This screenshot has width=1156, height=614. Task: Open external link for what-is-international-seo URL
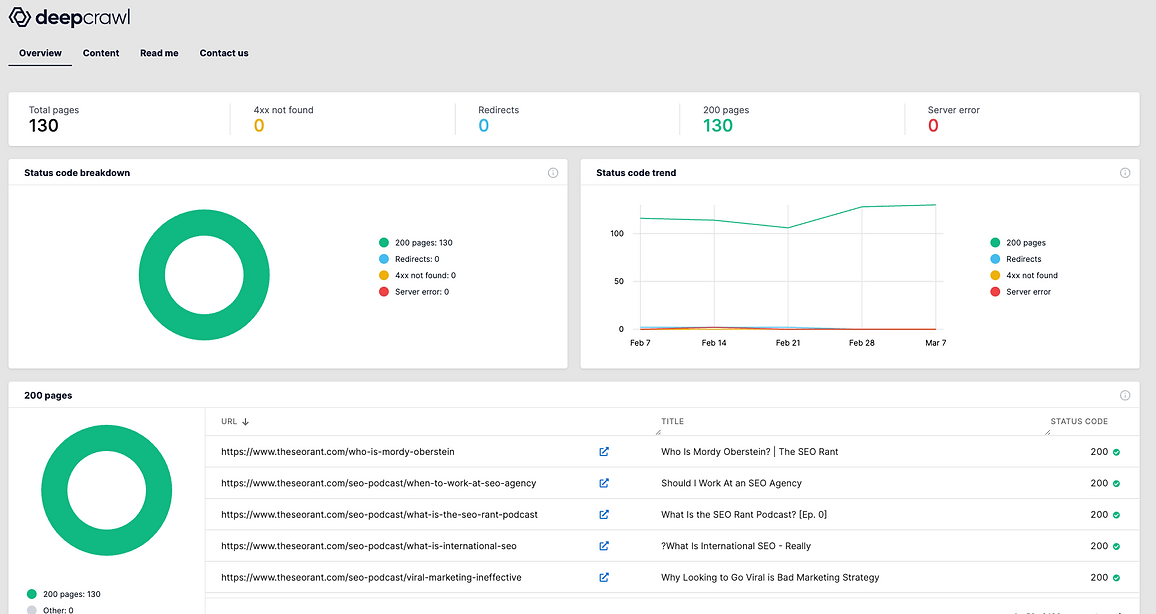(604, 546)
